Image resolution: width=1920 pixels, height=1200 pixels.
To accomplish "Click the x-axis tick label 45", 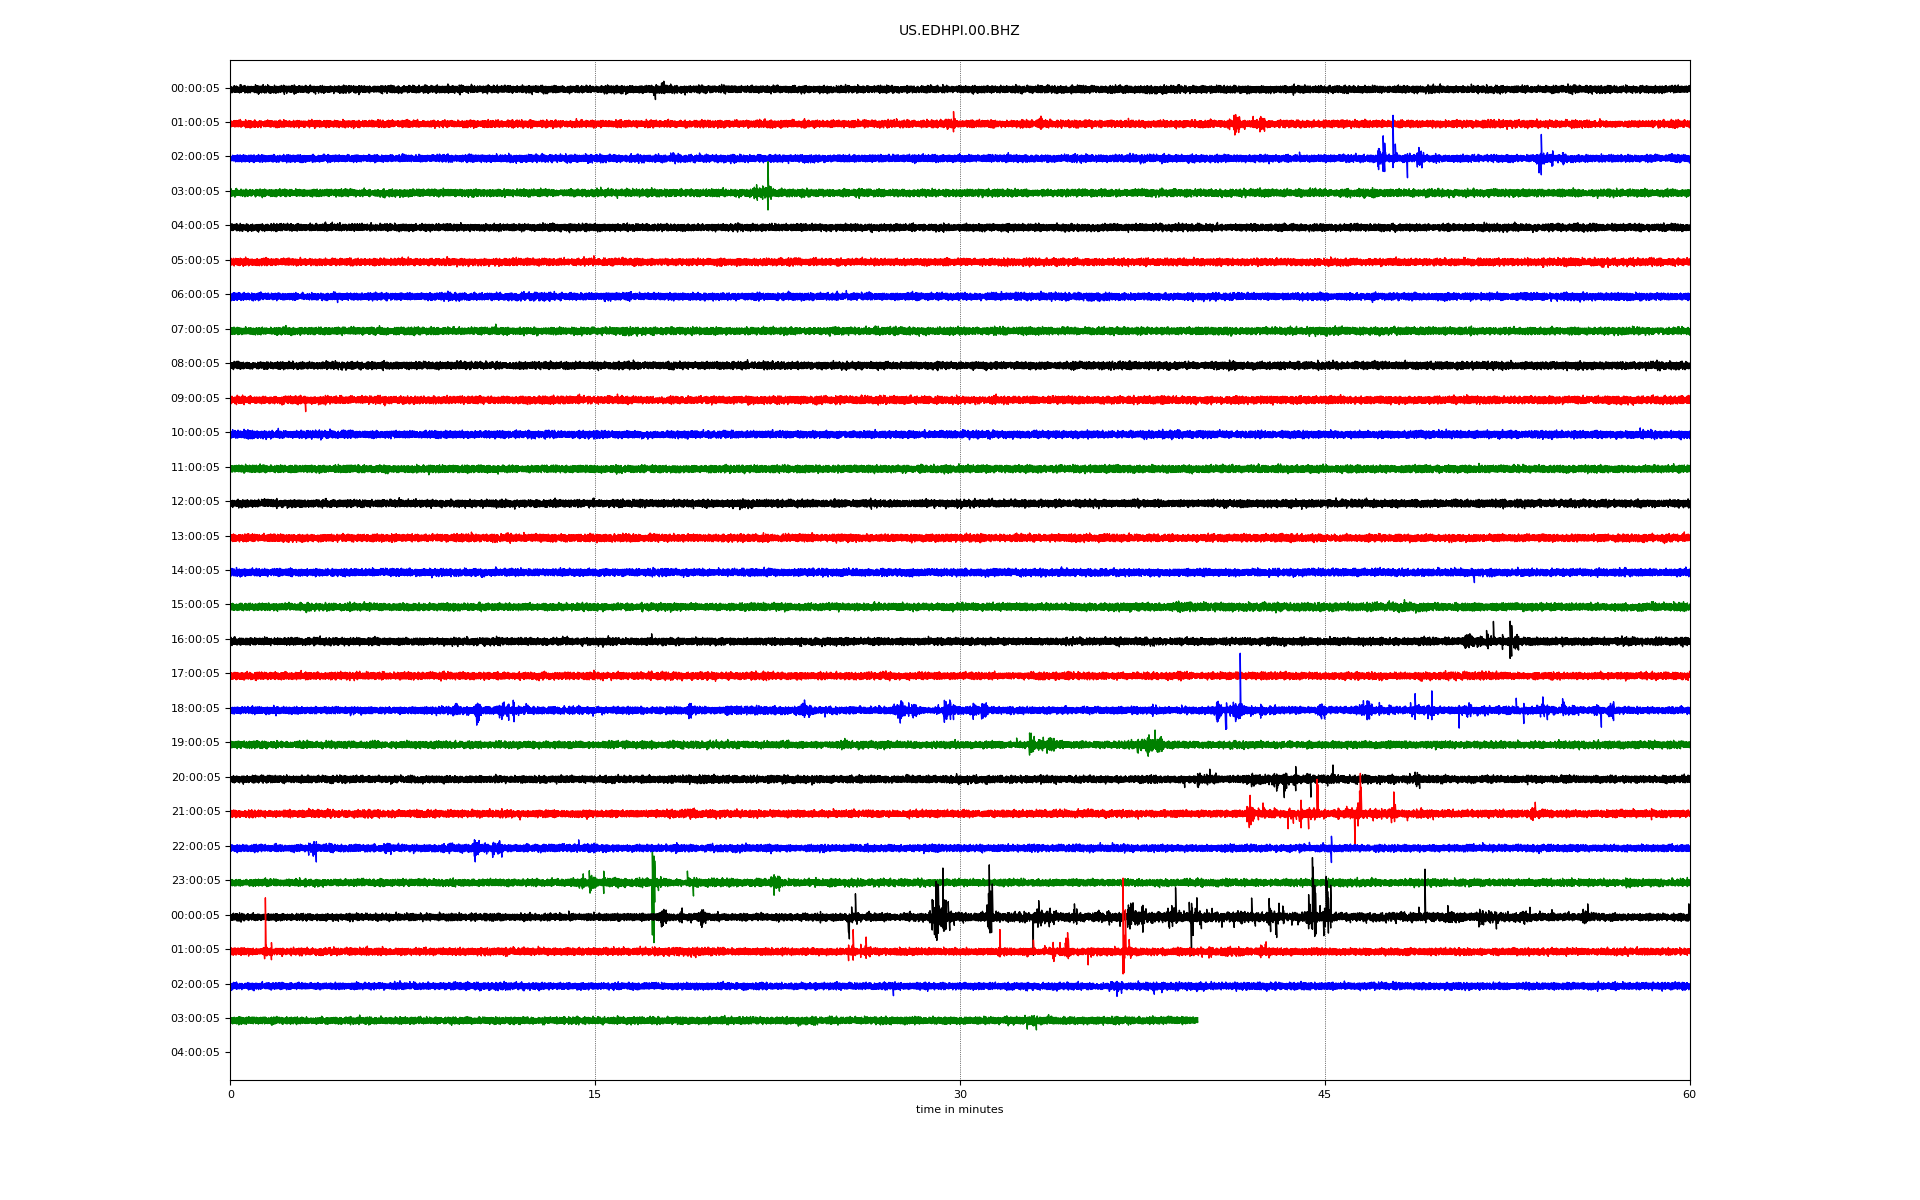I will pos(1324,1095).
